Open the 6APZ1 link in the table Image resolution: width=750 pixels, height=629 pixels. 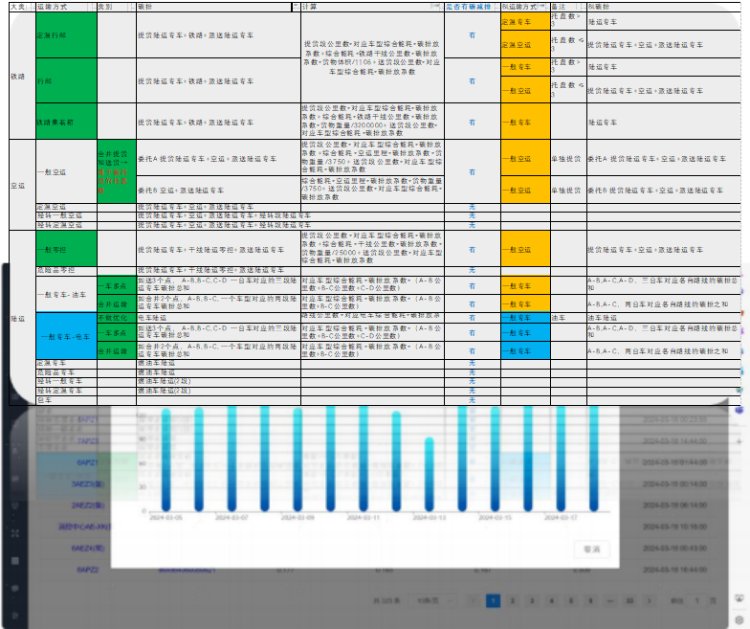[86, 462]
